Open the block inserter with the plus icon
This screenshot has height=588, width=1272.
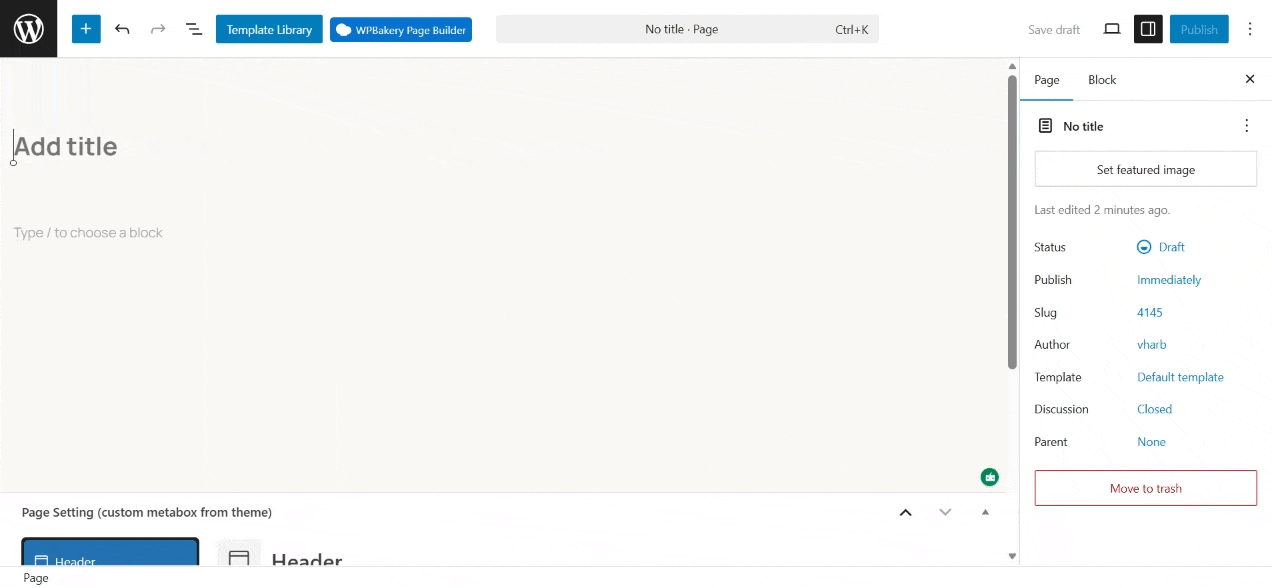pos(85,28)
